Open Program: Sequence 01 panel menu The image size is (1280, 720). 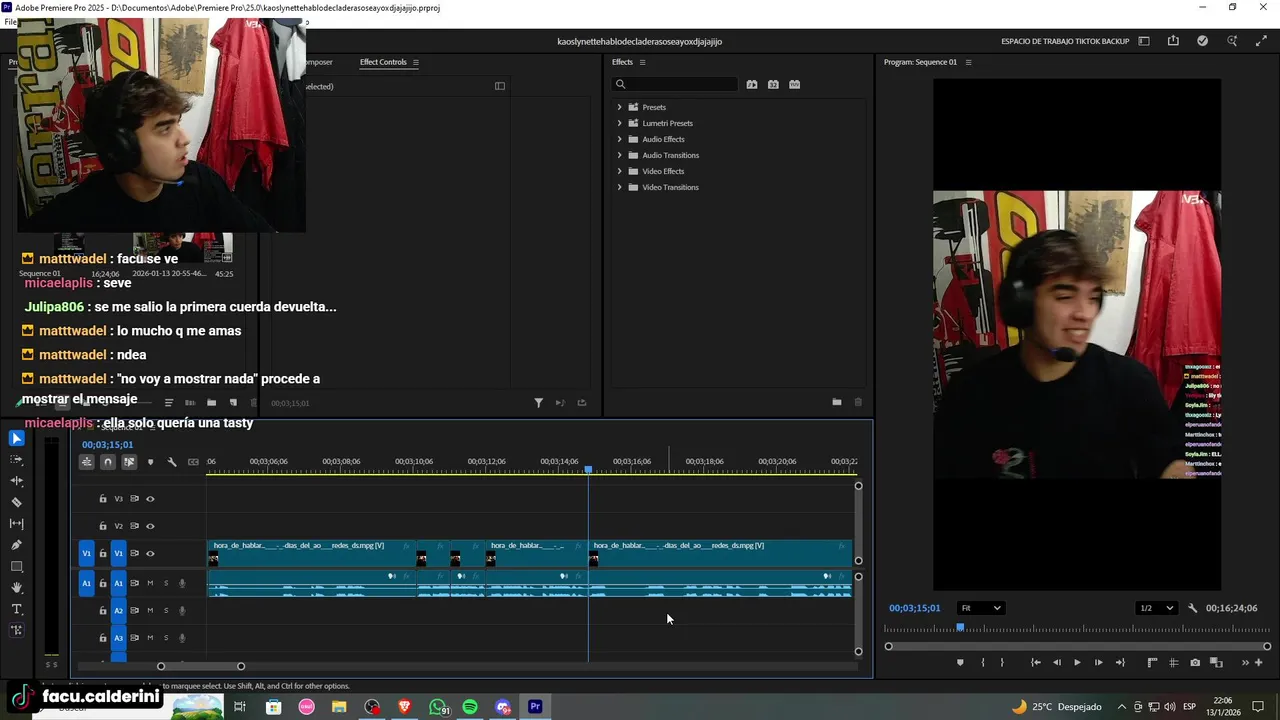click(968, 62)
